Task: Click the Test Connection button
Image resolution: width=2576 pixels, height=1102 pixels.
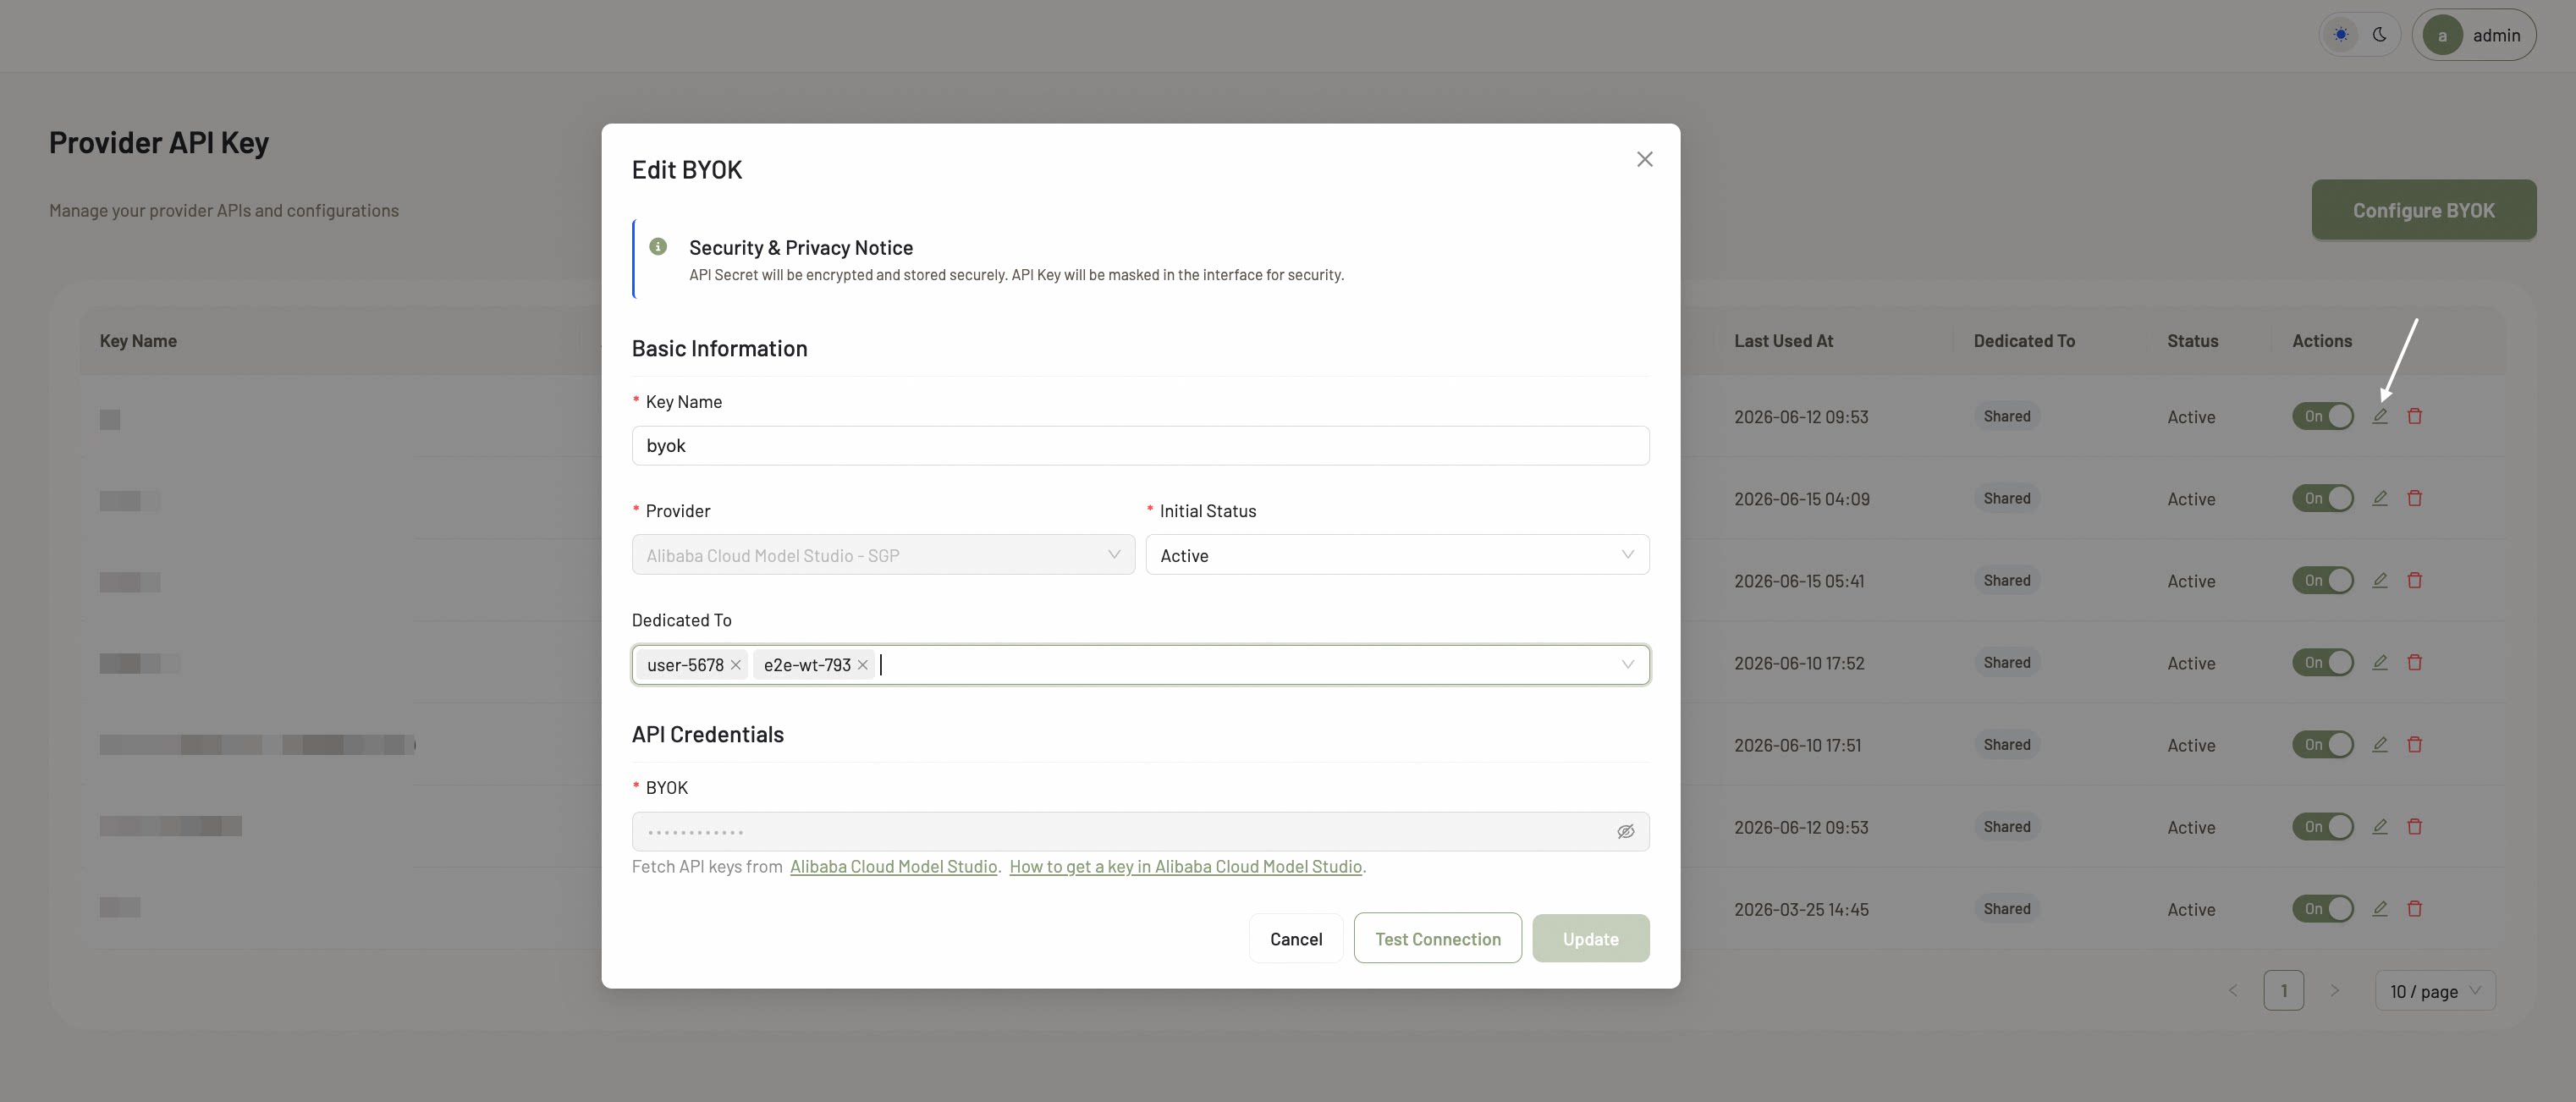Action: [x=1437, y=939]
